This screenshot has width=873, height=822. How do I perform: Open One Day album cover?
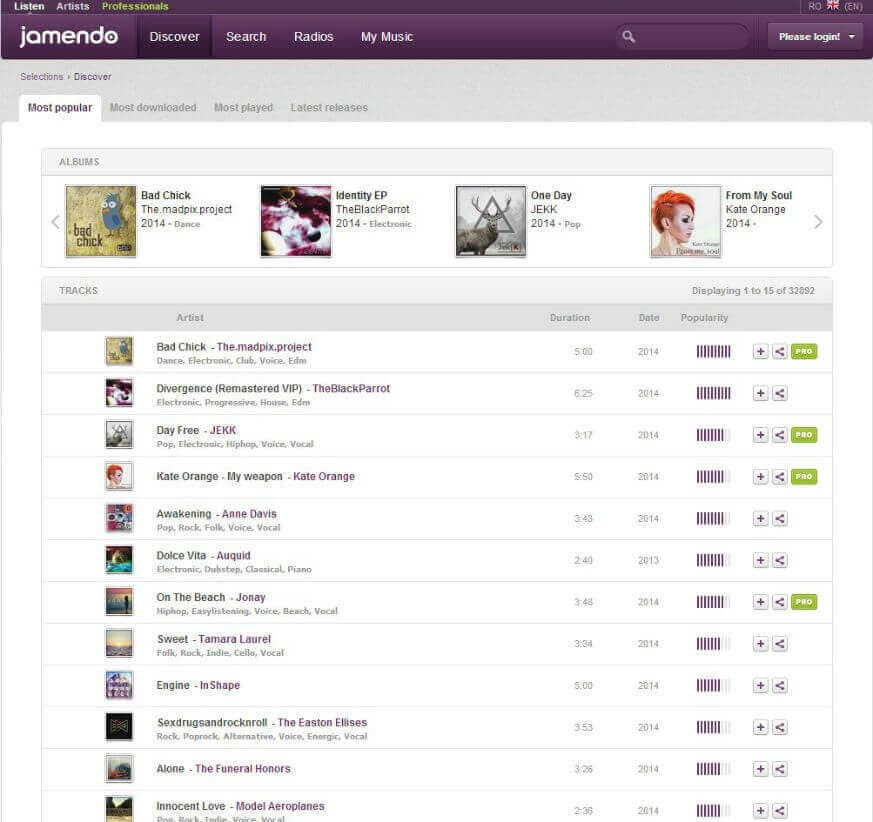coord(491,221)
